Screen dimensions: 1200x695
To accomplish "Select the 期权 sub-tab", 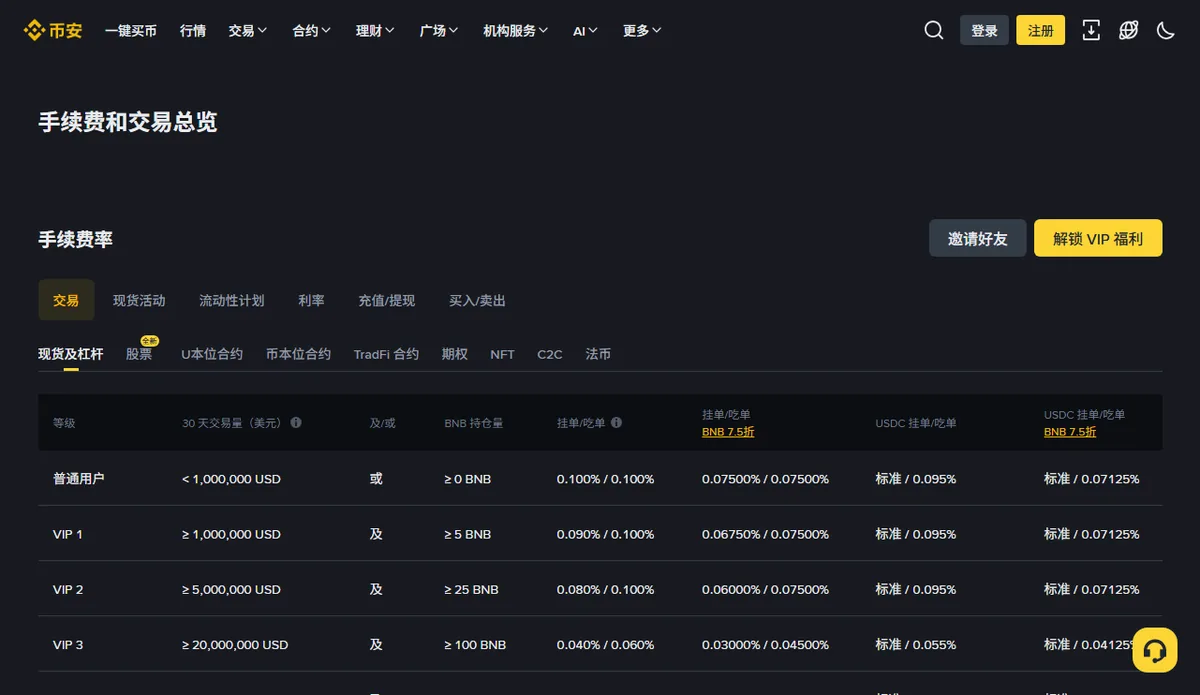I will coord(455,354).
